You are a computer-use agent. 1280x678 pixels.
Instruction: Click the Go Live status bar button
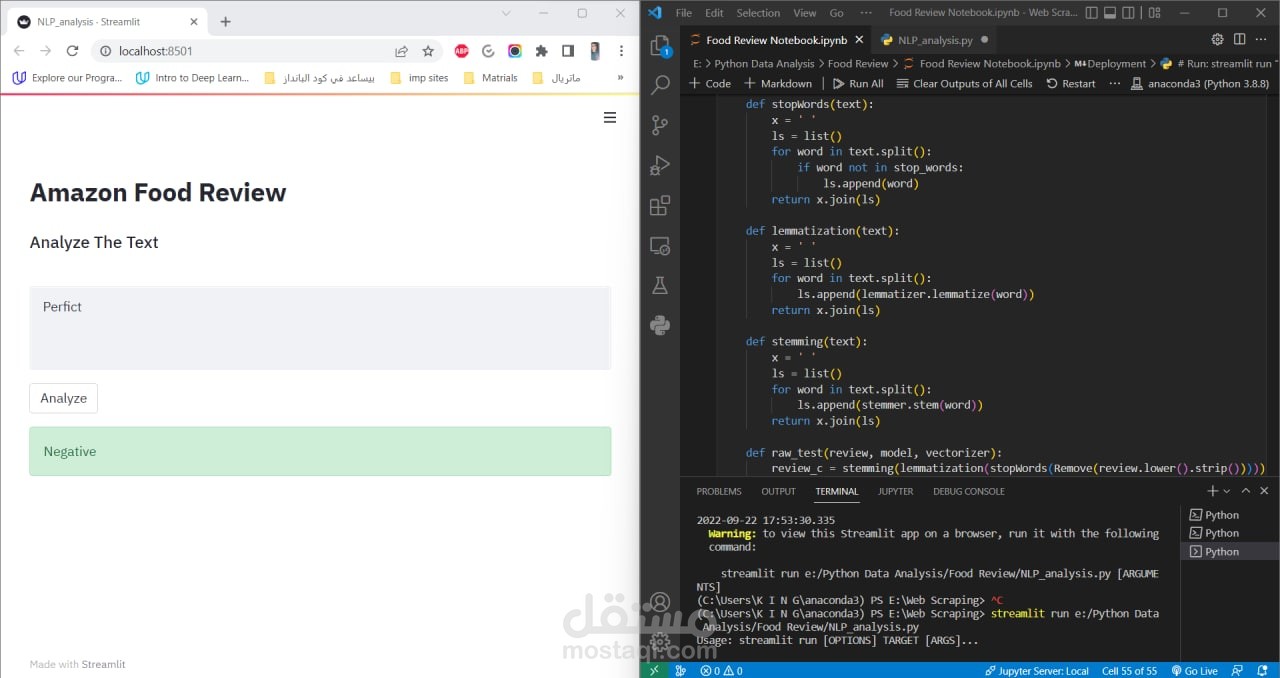click(1194, 671)
